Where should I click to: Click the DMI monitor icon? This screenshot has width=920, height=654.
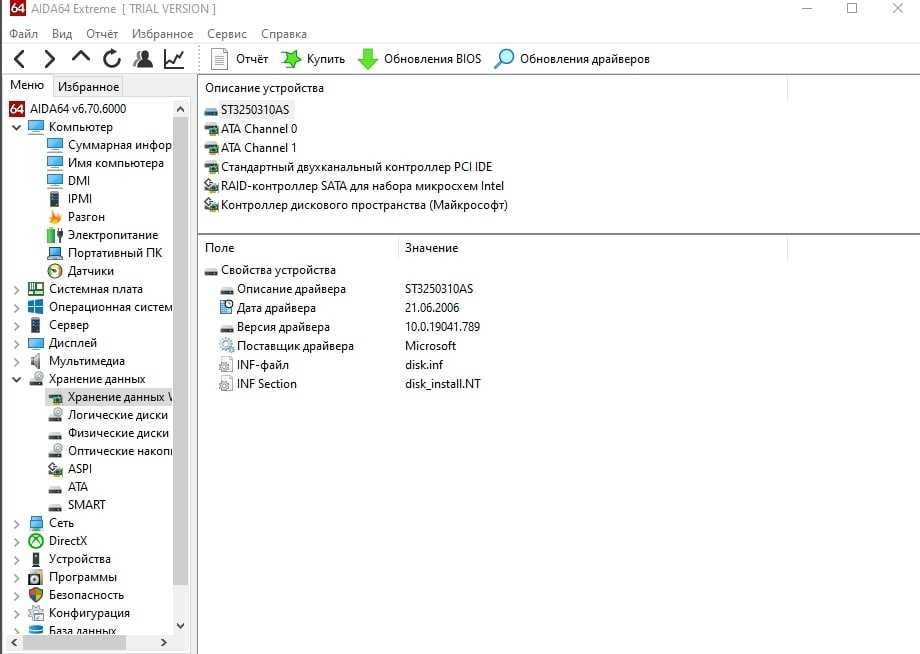pyautogui.click(x=55, y=181)
